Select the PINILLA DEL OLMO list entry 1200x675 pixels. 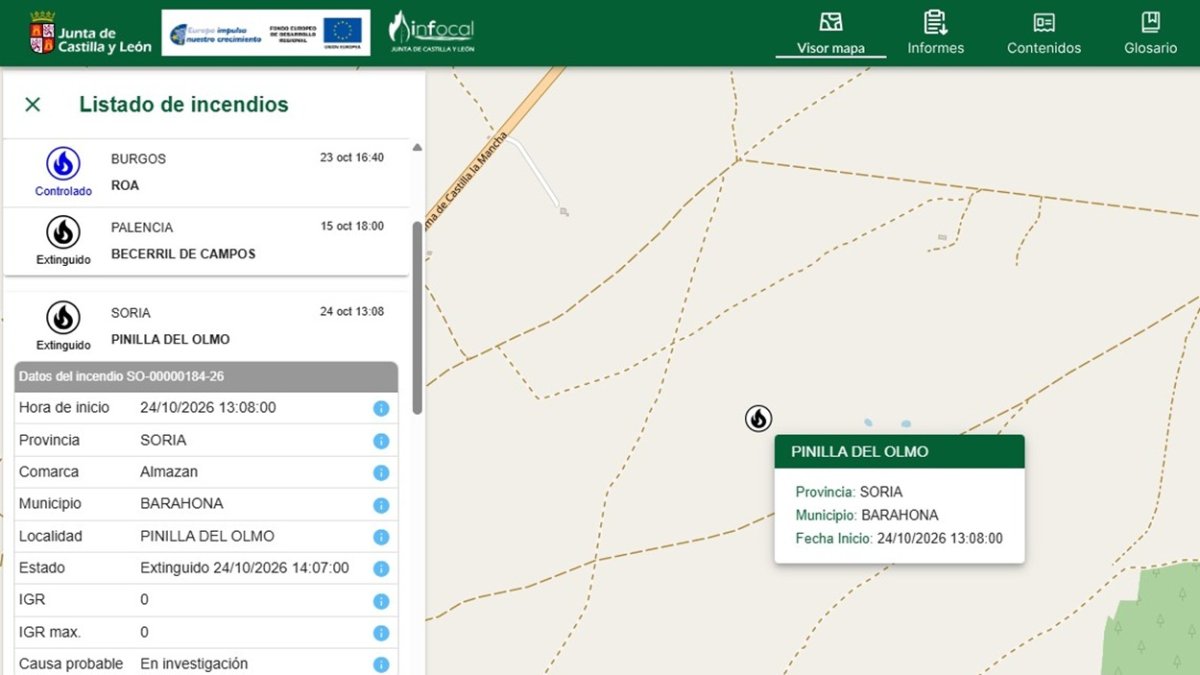pos(206,326)
